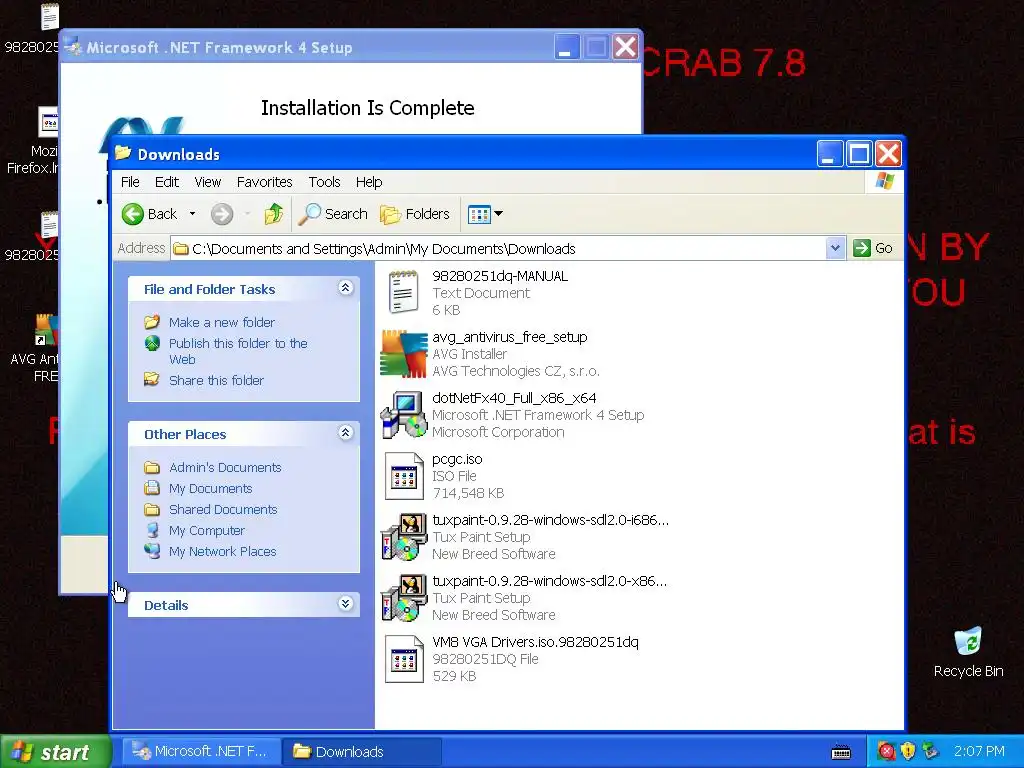Click the Back arrow icon in Downloads
The height and width of the screenshot is (768, 1024).
click(133, 214)
